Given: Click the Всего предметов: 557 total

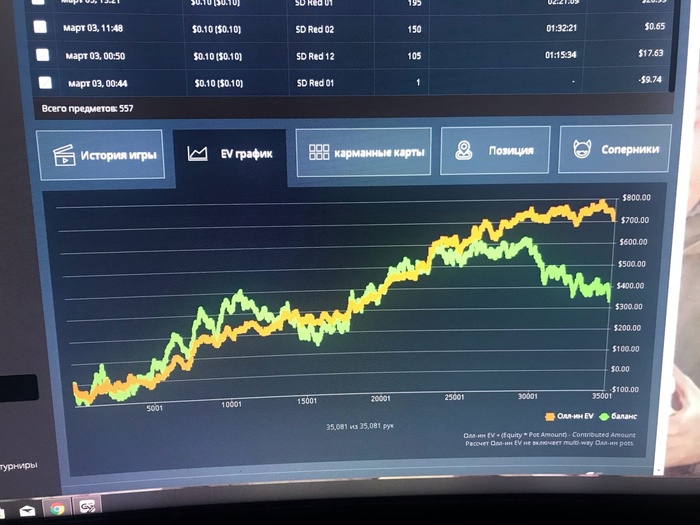Looking at the screenshot, I should [88, 108].
